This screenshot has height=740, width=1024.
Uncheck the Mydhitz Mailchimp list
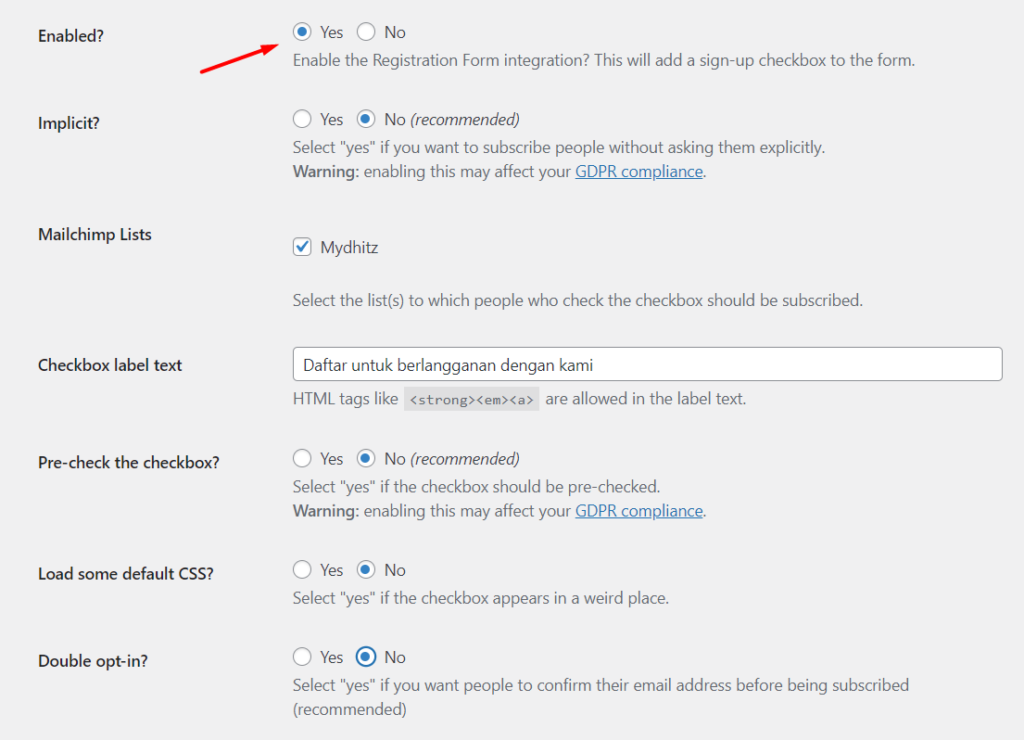(302, 246)
